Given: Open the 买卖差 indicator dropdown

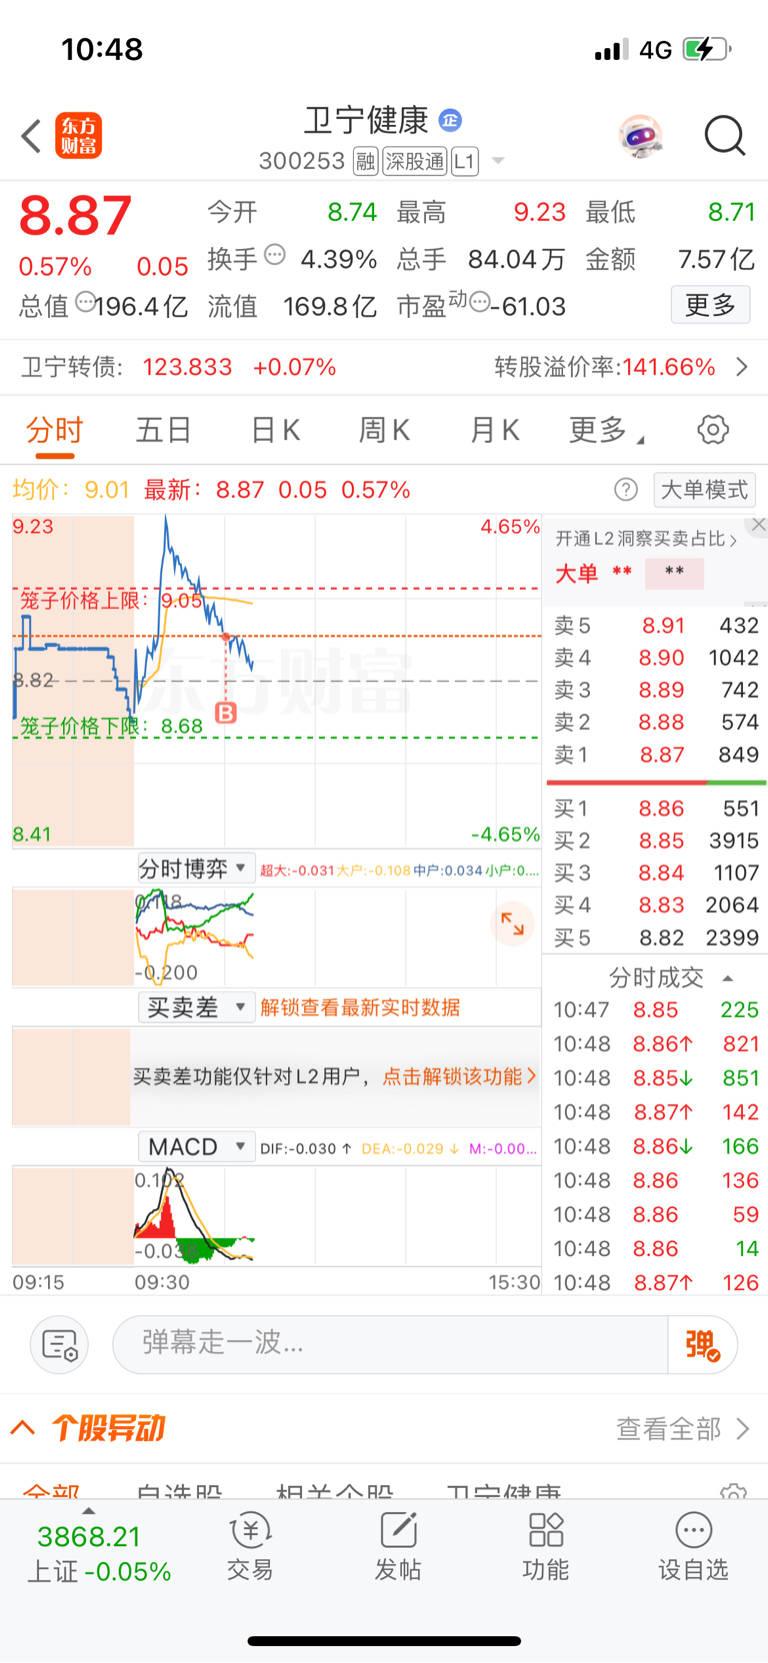Looking at the screenshot, I should 196,1007.
